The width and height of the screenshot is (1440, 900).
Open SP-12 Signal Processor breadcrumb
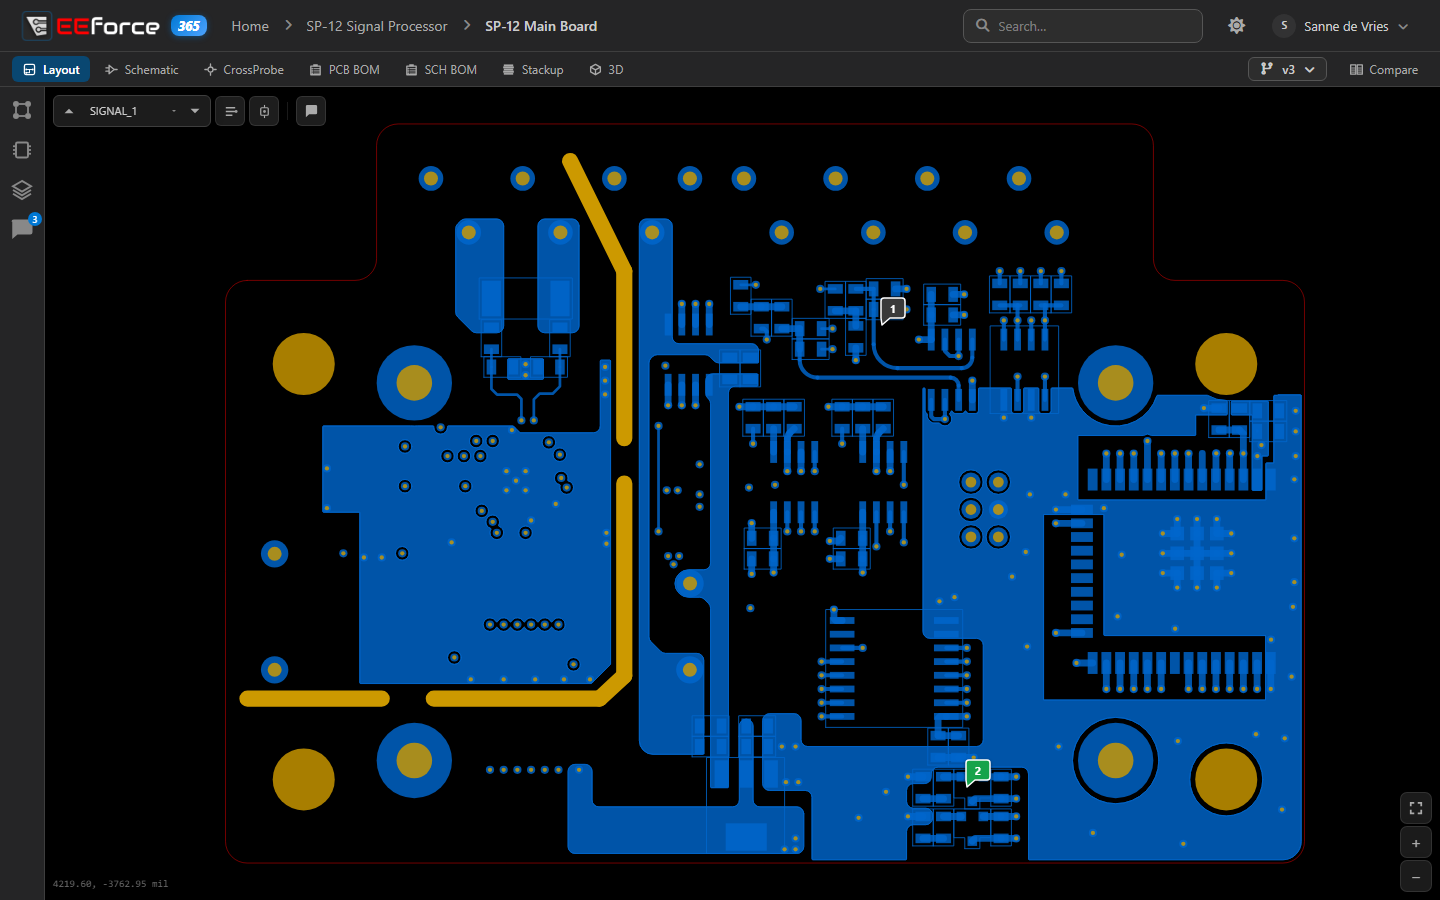click(x=377, y=26)
